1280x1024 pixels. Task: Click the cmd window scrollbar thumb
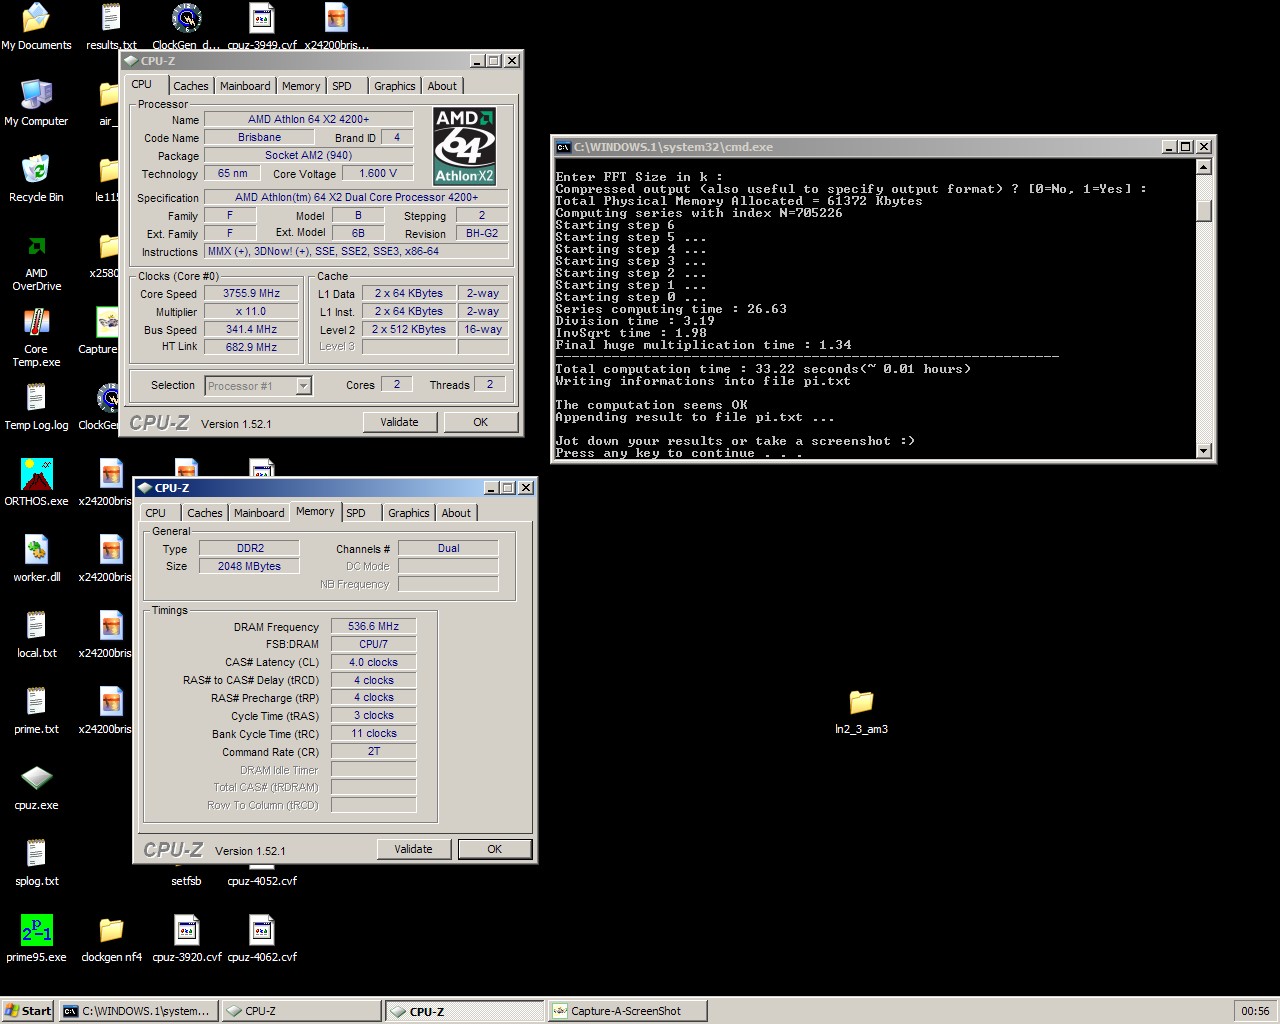tap(1204, 211)
